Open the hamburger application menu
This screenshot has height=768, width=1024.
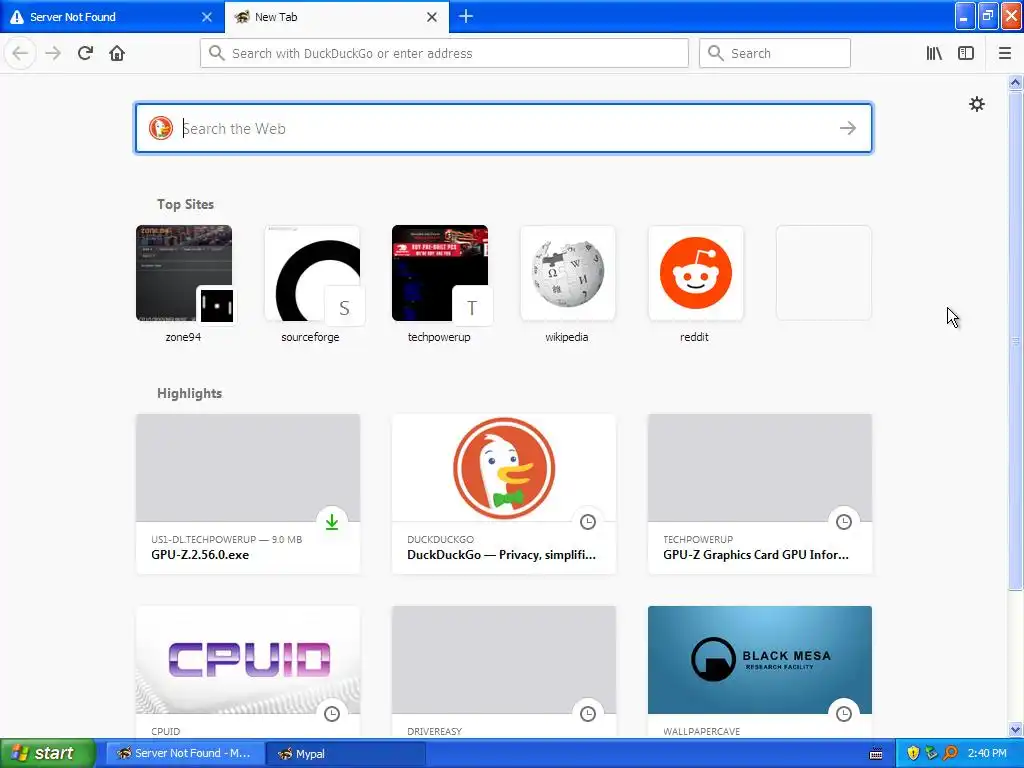(1004, 53)
